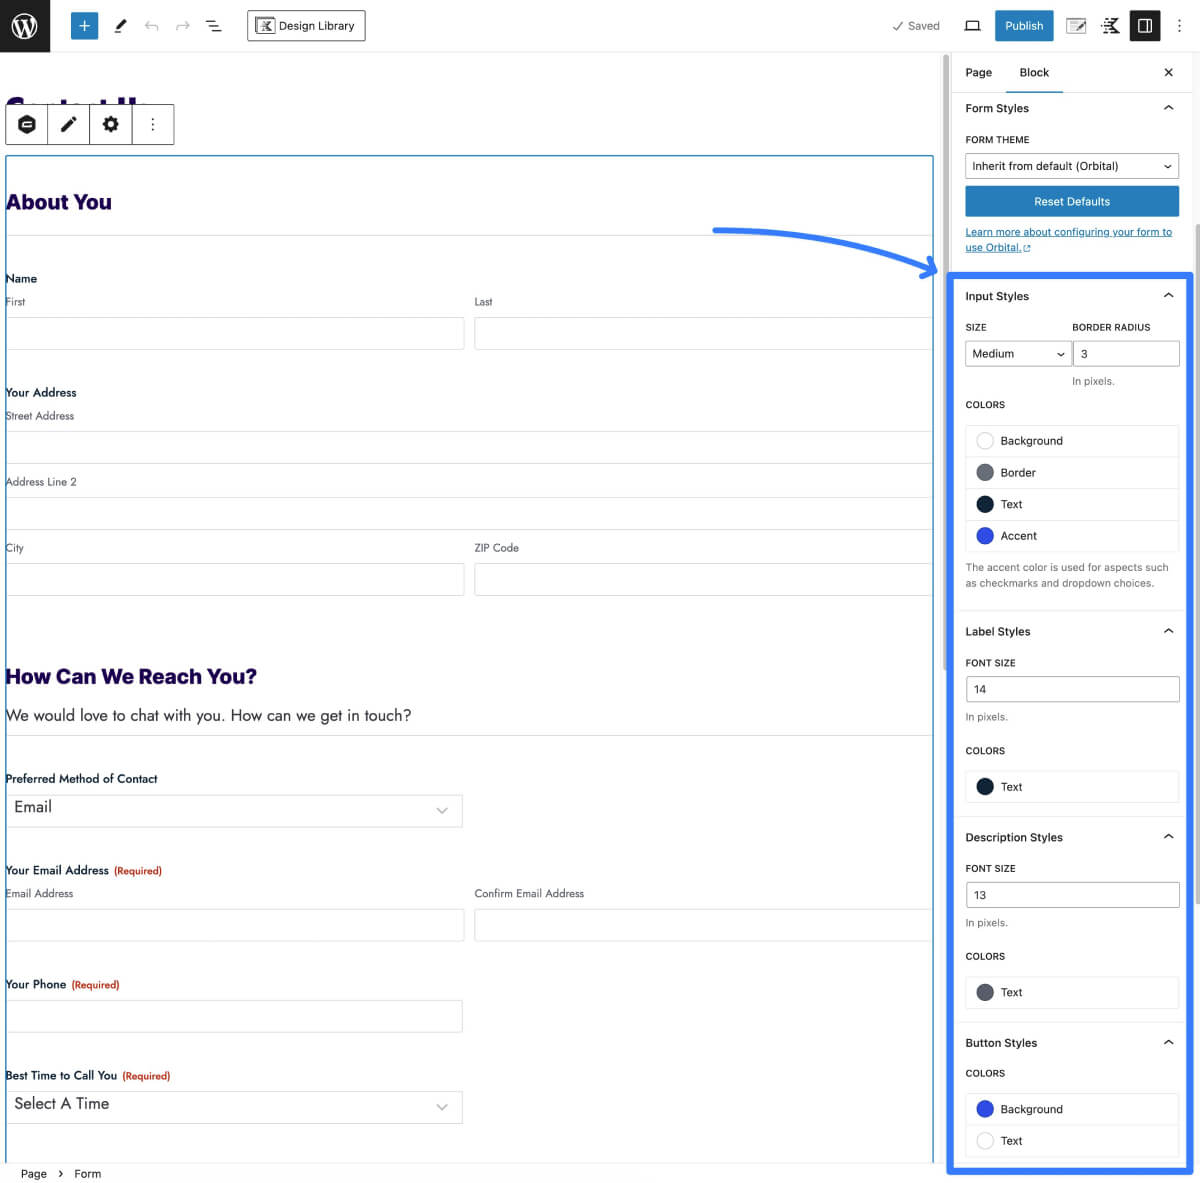This screenshot has width=1200, height=1183.
Task: Collapse the Label Styles panel
Action: pyautogui.click(x=1072, y=631)
